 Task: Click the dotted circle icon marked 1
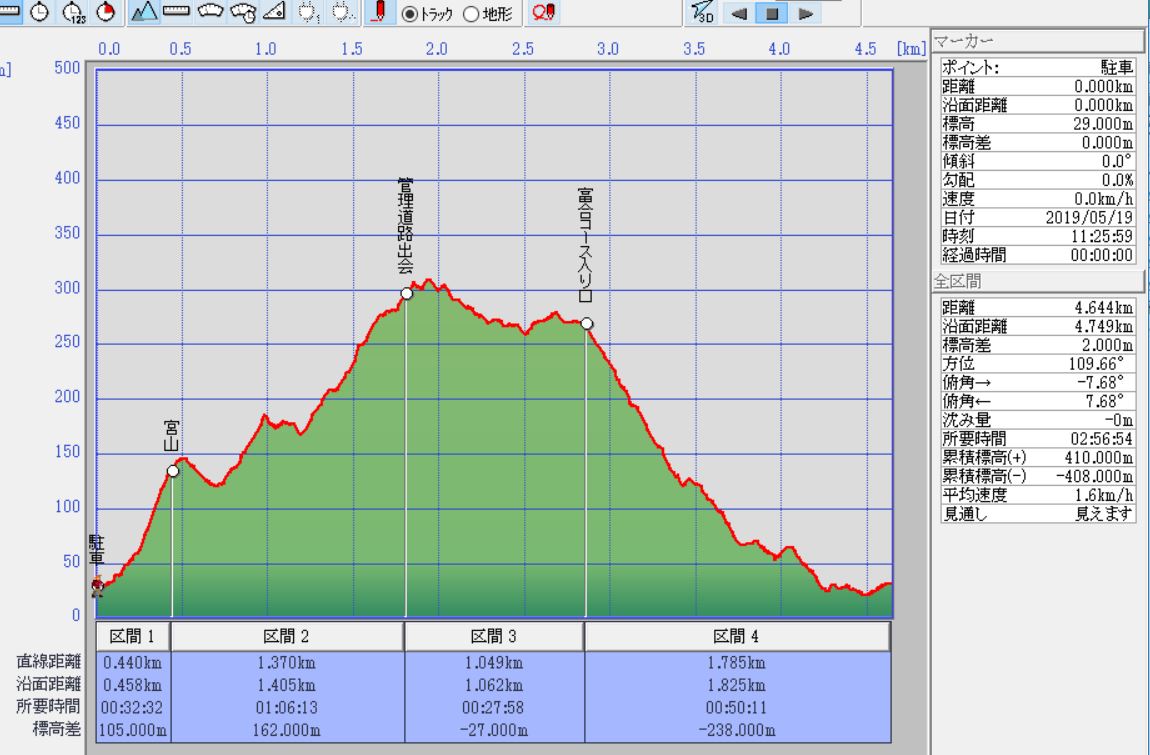308,12
